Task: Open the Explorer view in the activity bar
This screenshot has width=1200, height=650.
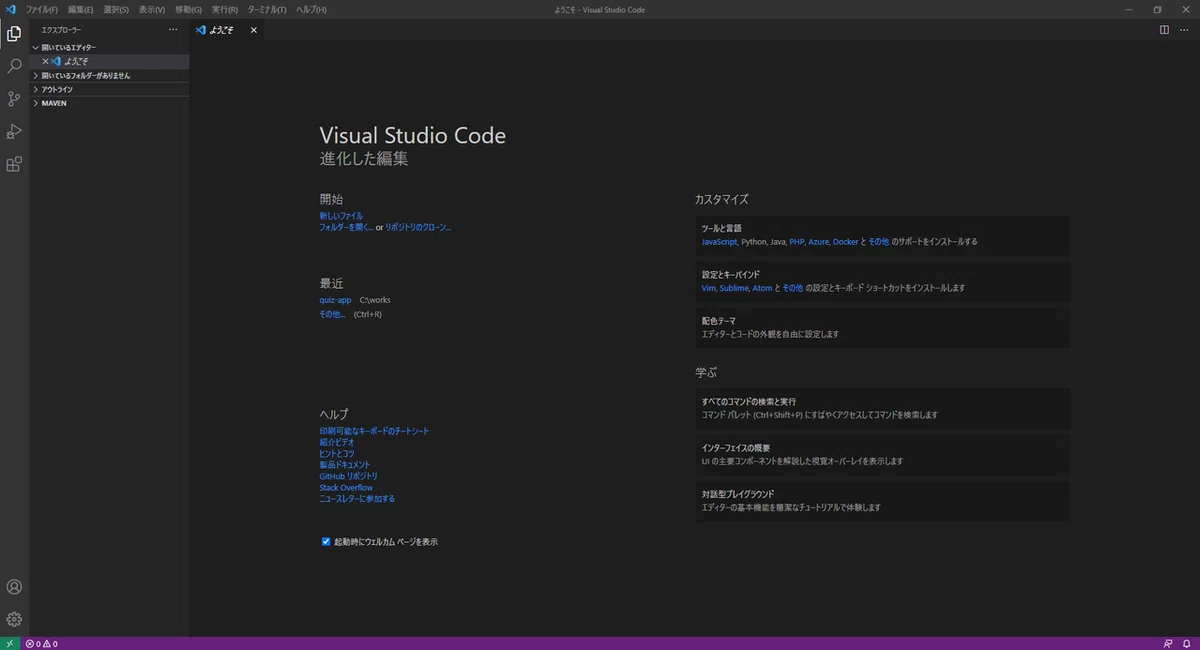Action: pyautogui.click(x=14, y=34)
